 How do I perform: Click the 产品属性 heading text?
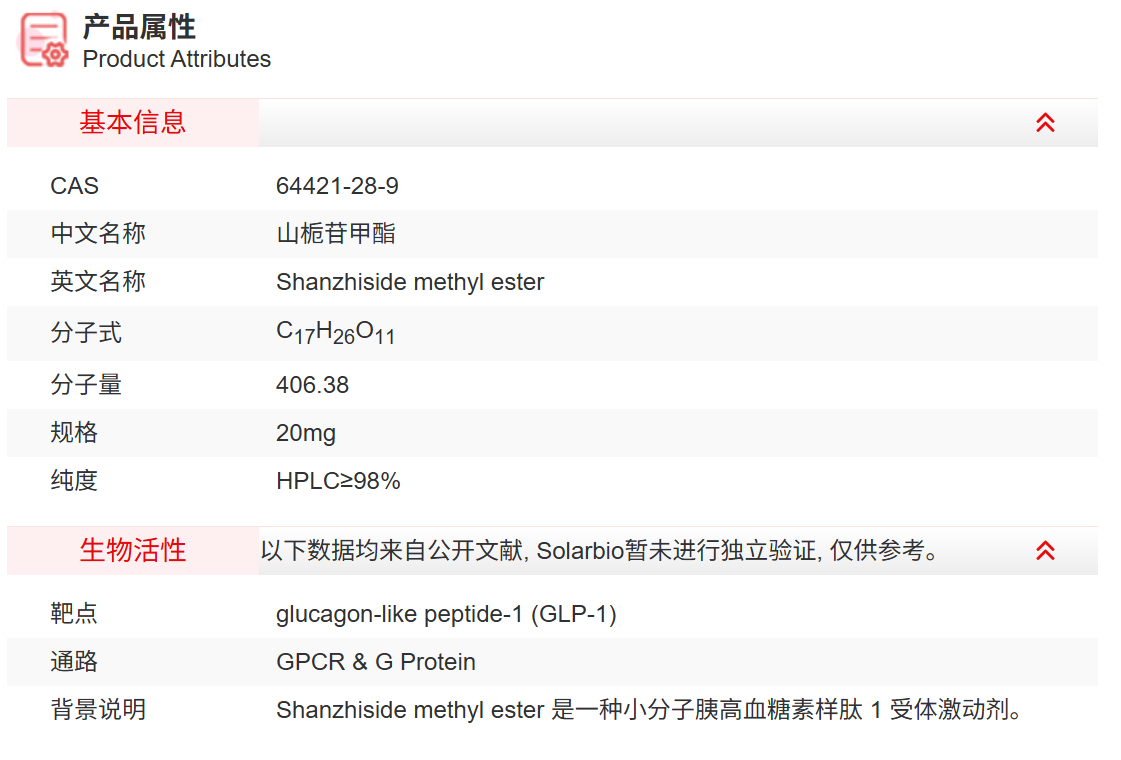coord(139,27)
